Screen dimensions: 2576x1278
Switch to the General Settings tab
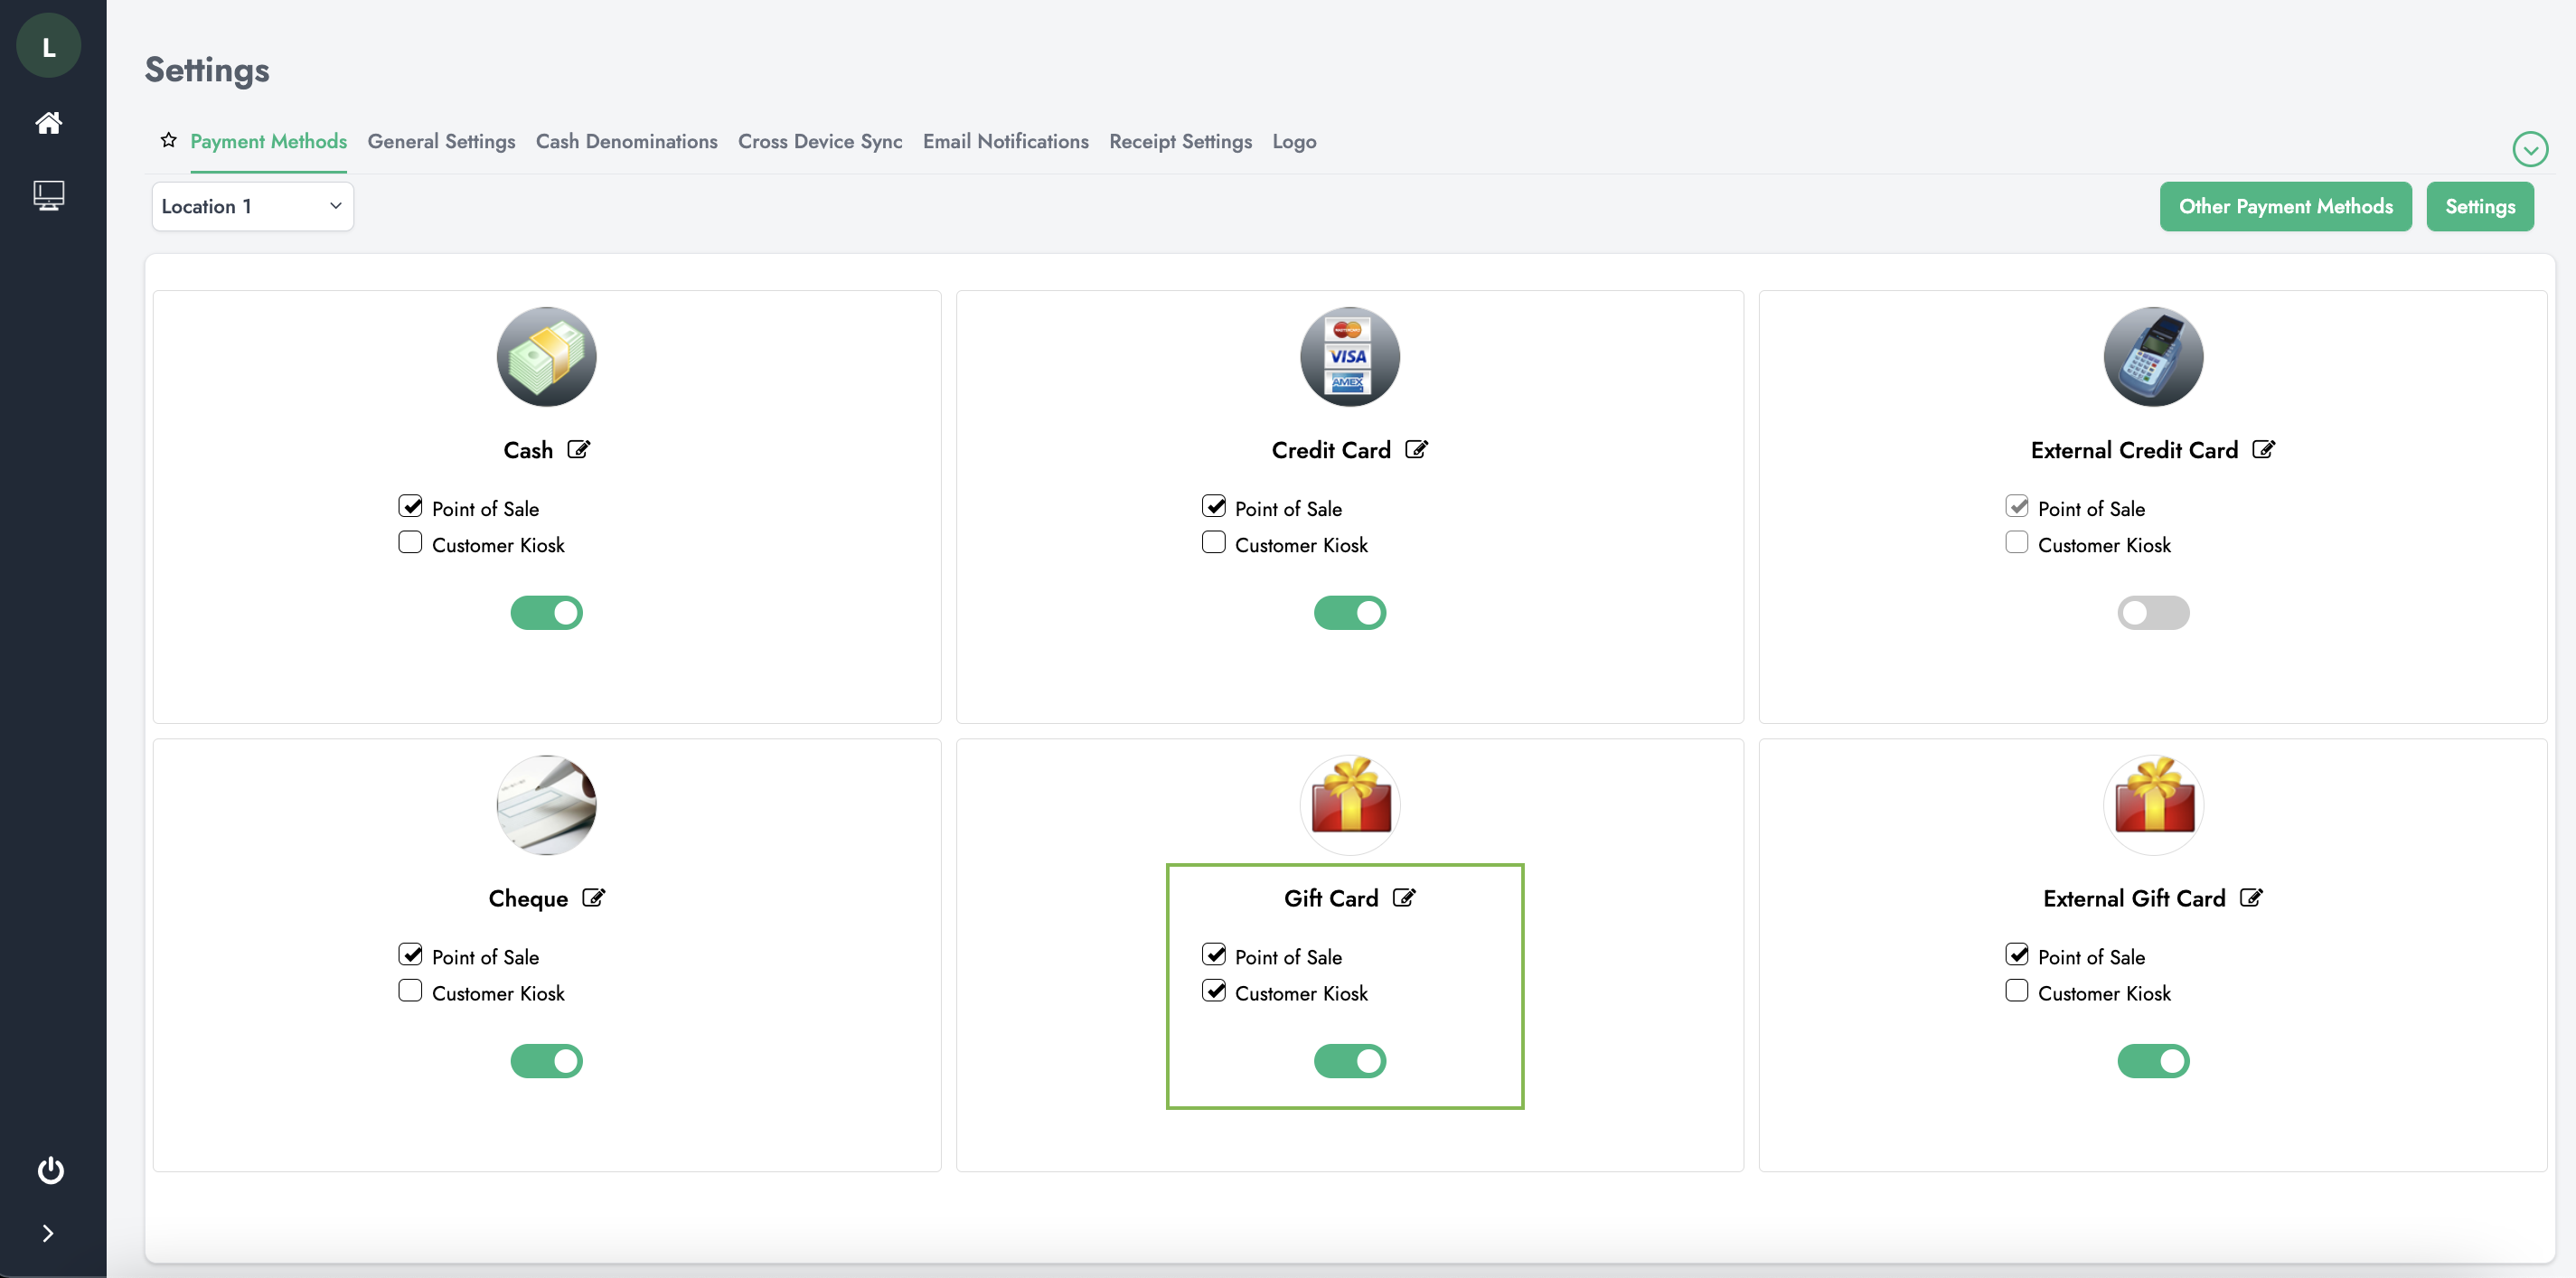point(441,141)
